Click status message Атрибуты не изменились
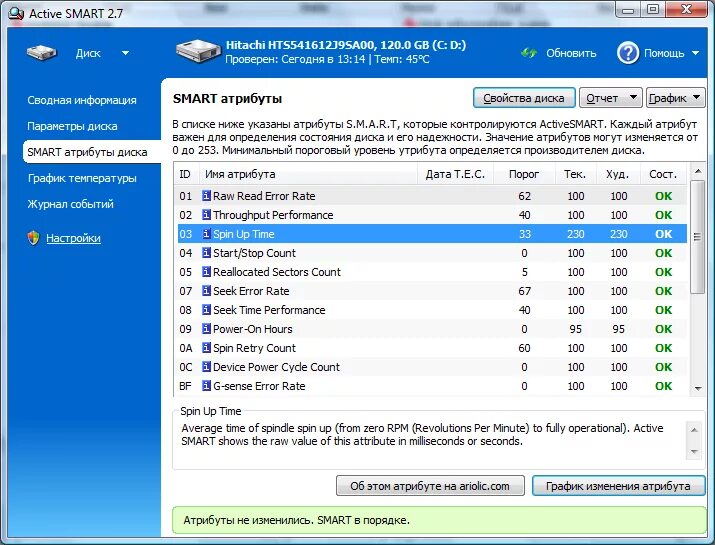This screenshot has width=715, height=545. click(296, 520)
